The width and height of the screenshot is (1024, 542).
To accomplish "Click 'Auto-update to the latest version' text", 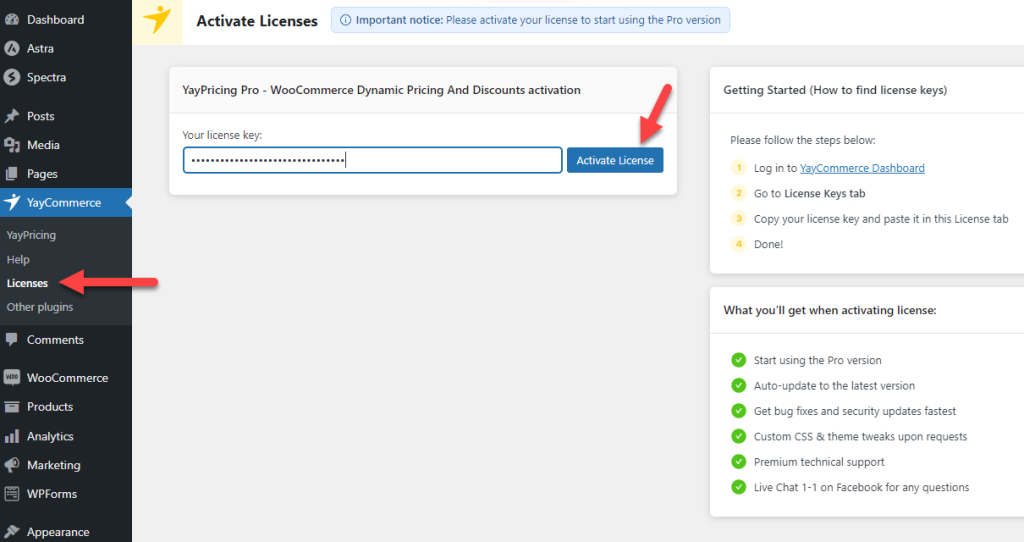I will tap(835, 386).
